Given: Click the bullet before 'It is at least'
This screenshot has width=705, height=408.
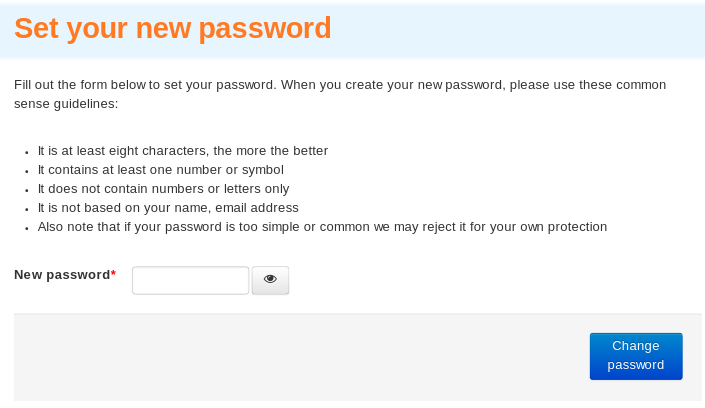Looking at the screenshot, I should point(27,152).
